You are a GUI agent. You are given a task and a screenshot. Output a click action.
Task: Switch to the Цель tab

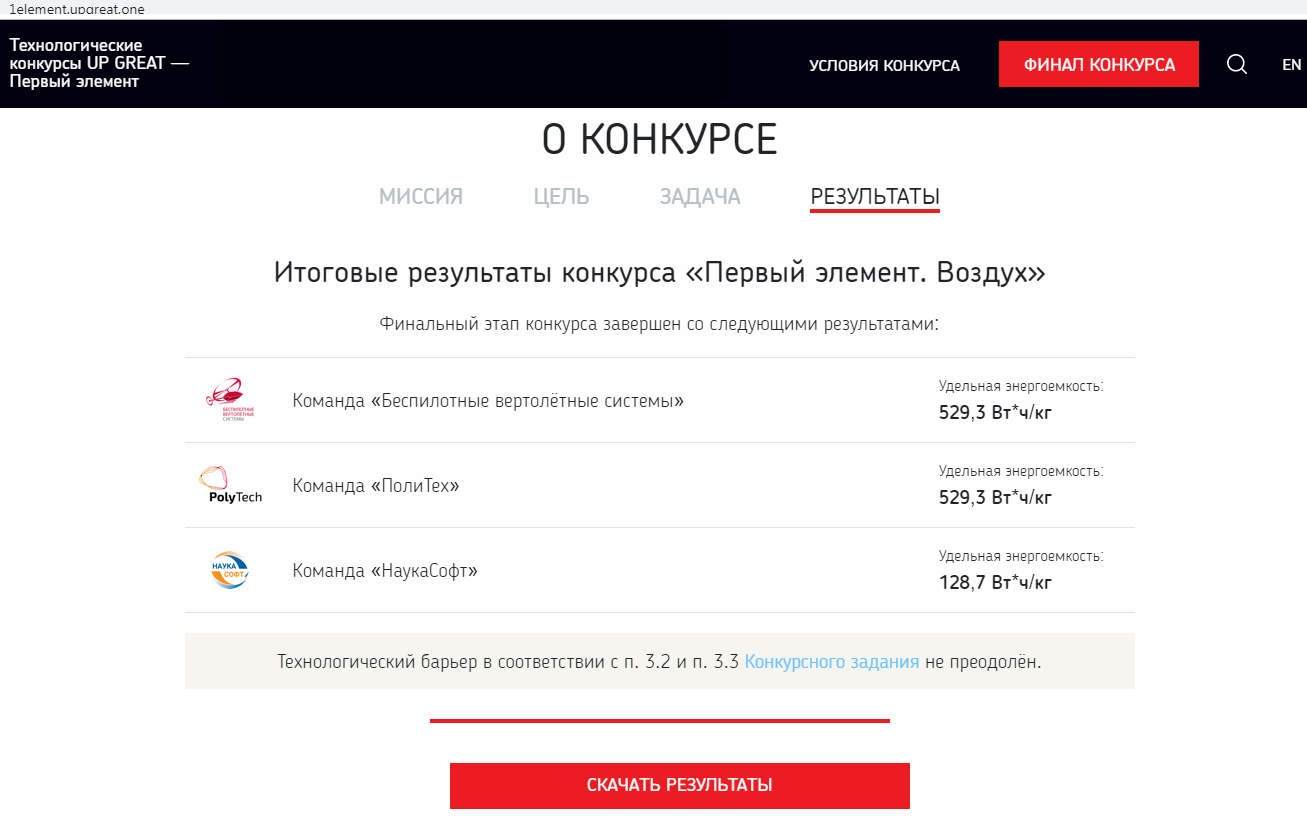coord(561,197)
